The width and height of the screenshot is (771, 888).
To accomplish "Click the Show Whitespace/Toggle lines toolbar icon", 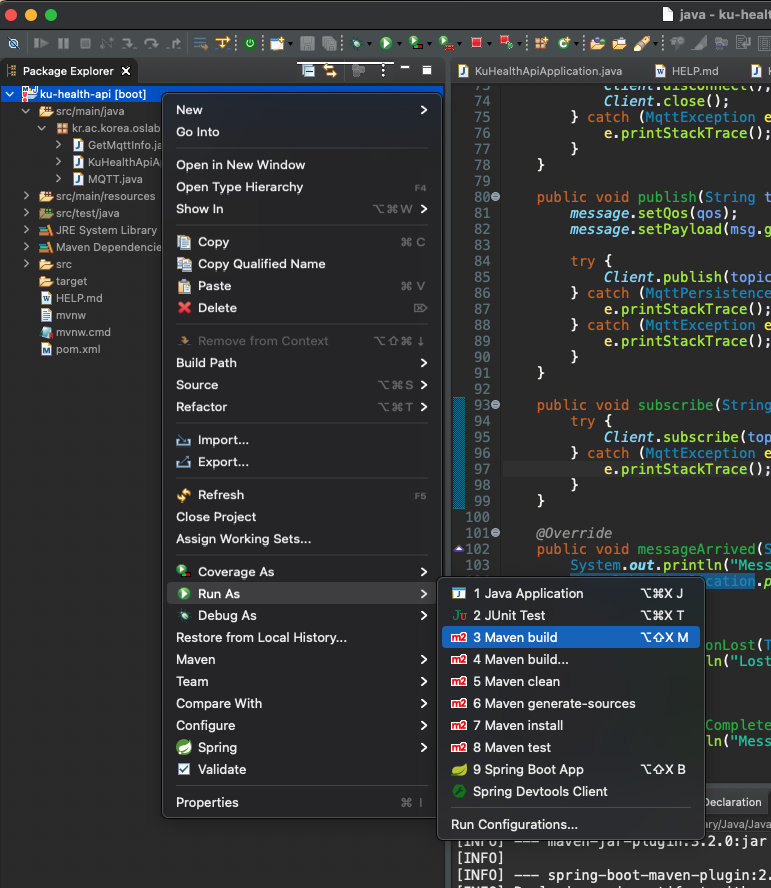I will click(x=200, y=43).
